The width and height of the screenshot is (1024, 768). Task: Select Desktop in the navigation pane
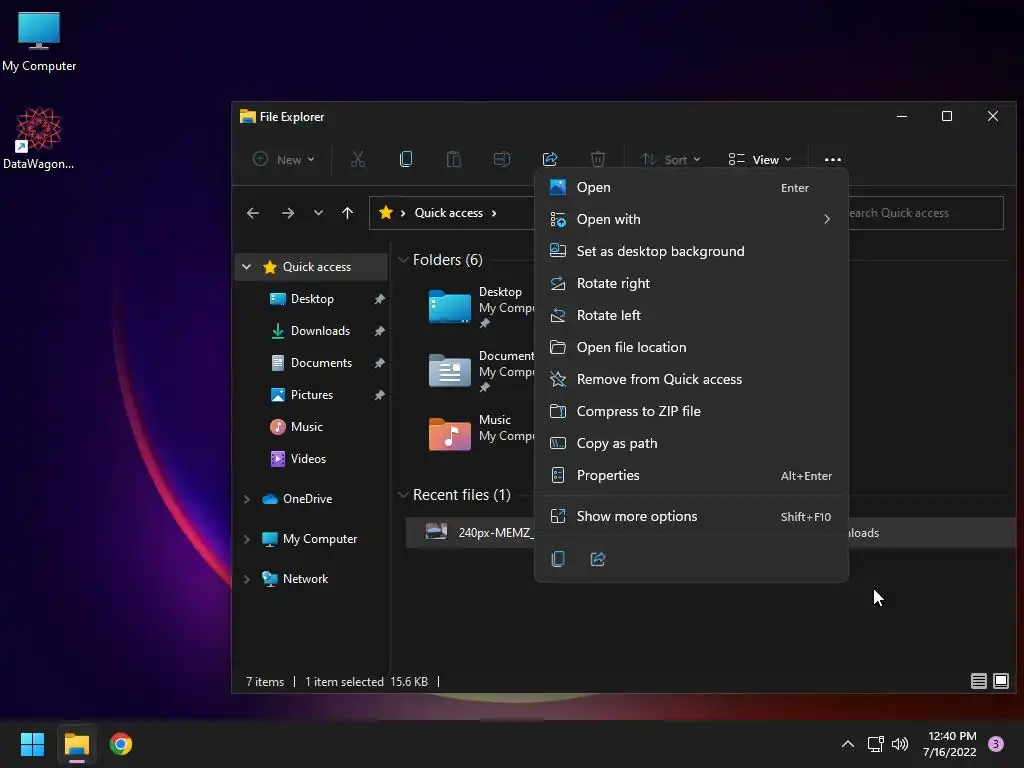pos(312,298)
